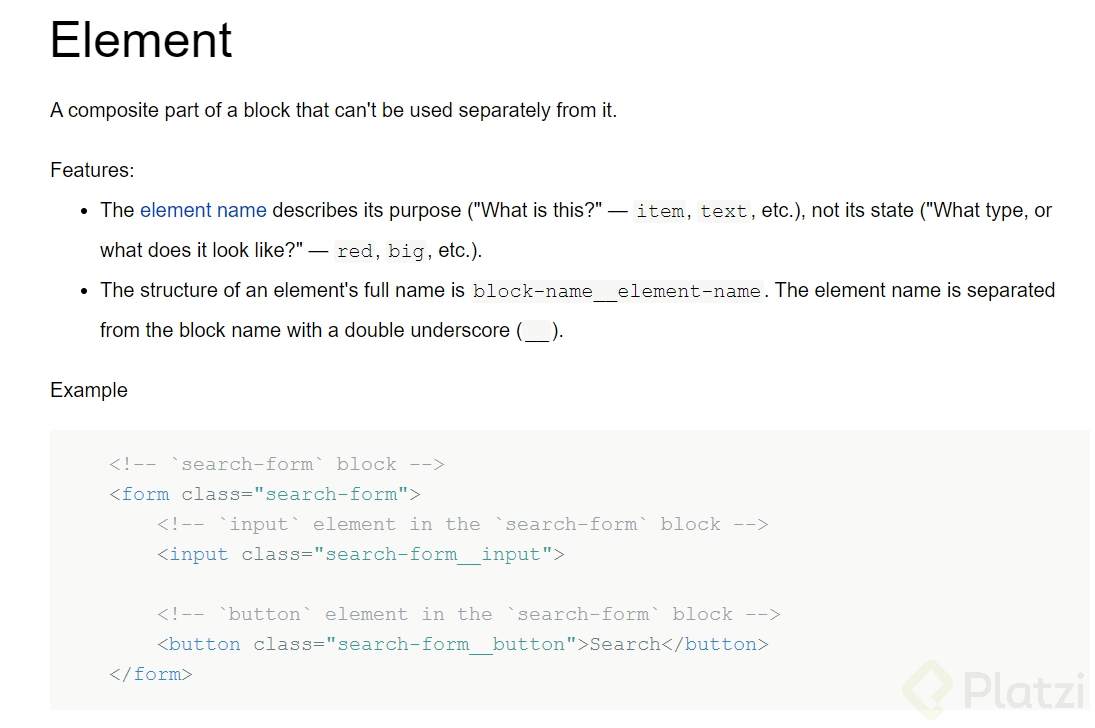Click the "Features:" label
The image size is (1095, 728).
[x=92, y=170]
